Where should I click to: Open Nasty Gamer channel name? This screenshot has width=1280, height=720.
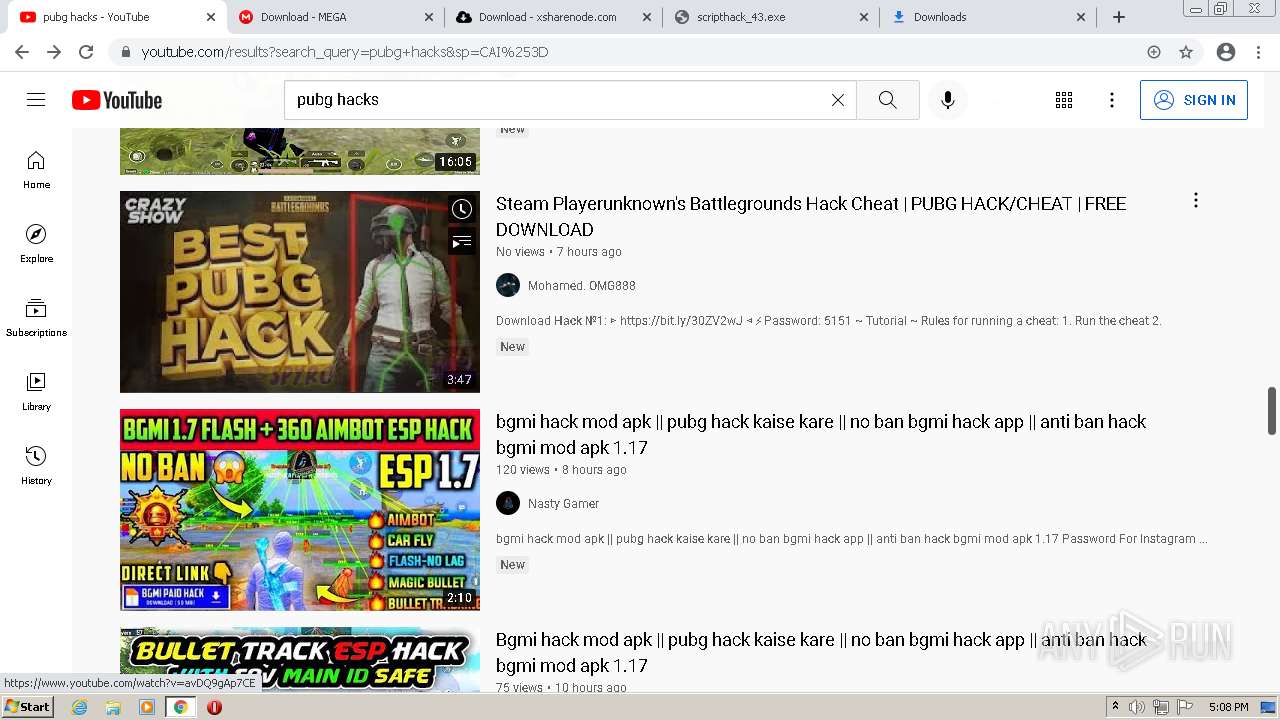(563, 503)
